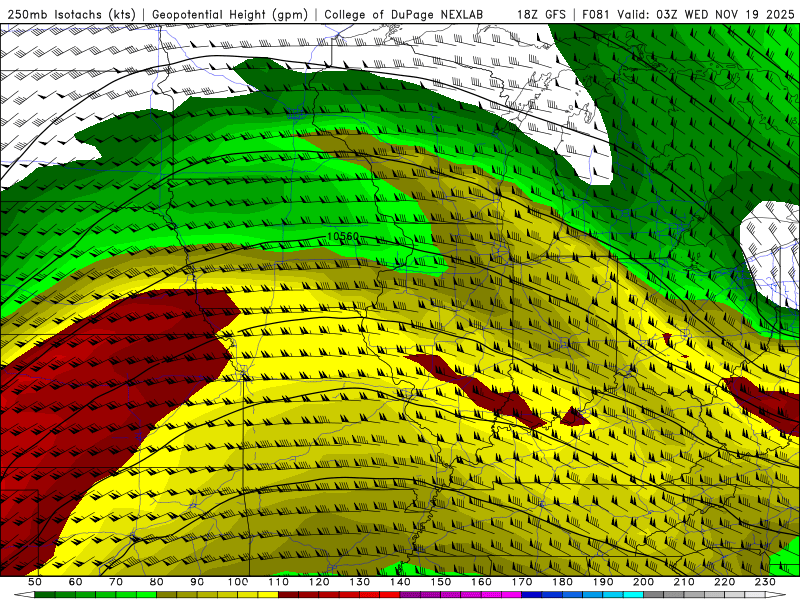Click the cyan swatch just before 200
The width and height of the screenshot is (800, 600).
[634, 595]
